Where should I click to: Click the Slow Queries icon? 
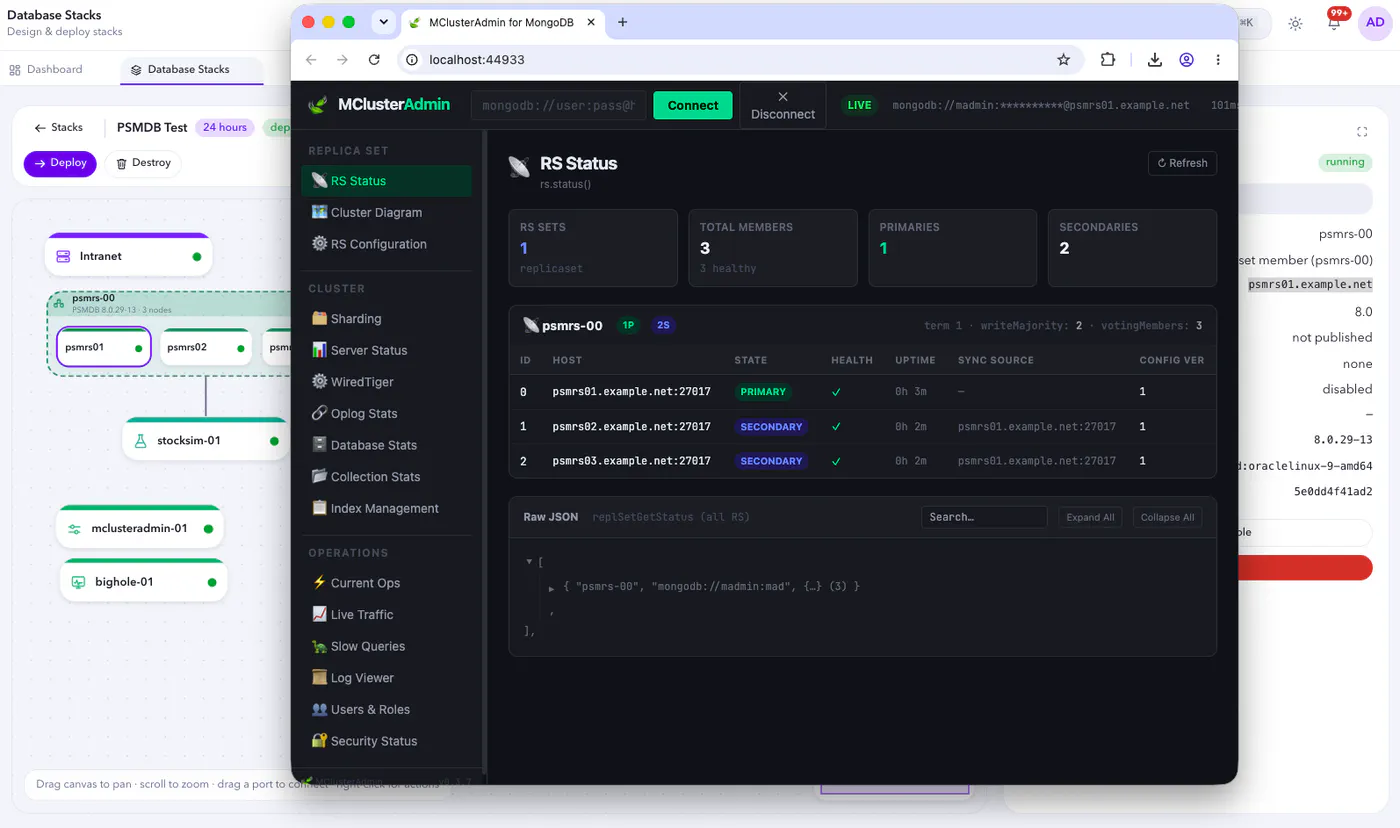pos(319,646)
